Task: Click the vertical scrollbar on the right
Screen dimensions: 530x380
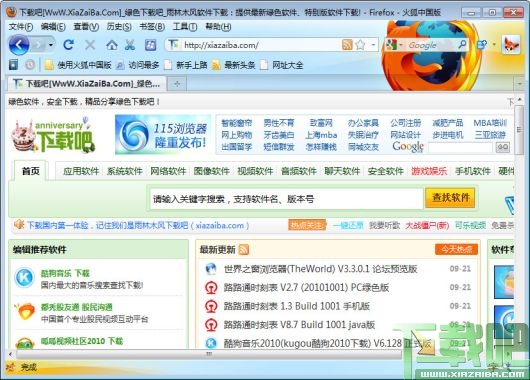Action: point(519,131)
